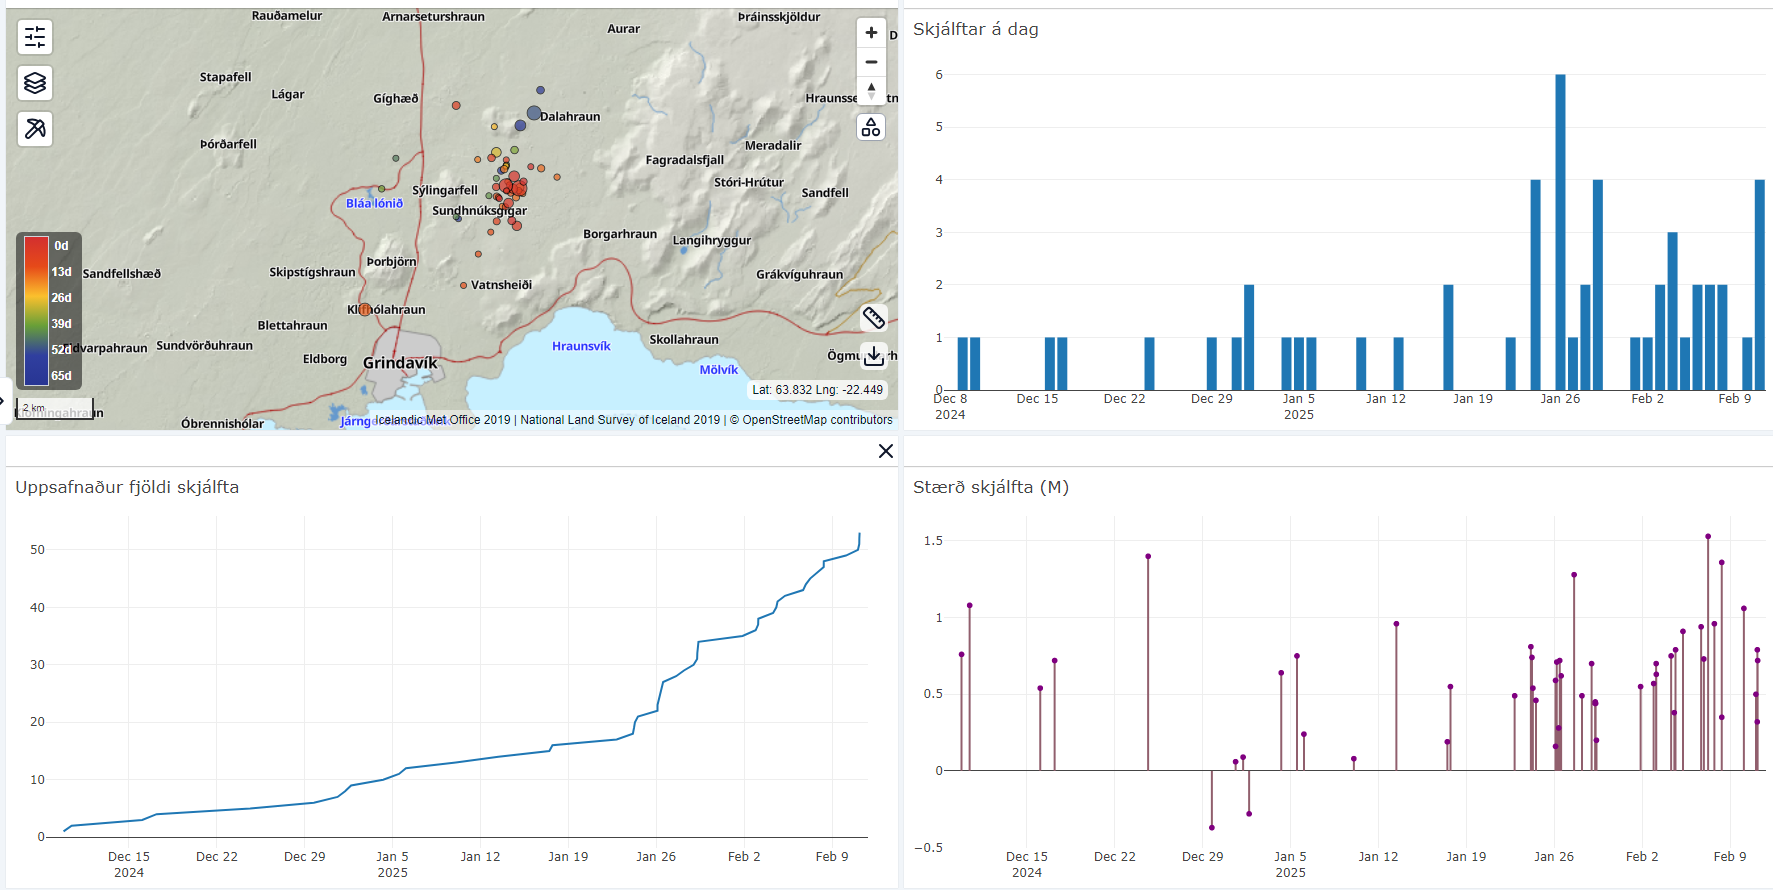Click the Grindavík town label
Image resolution: width=1773 pixels, height=890 pixels.
(400, 363)
